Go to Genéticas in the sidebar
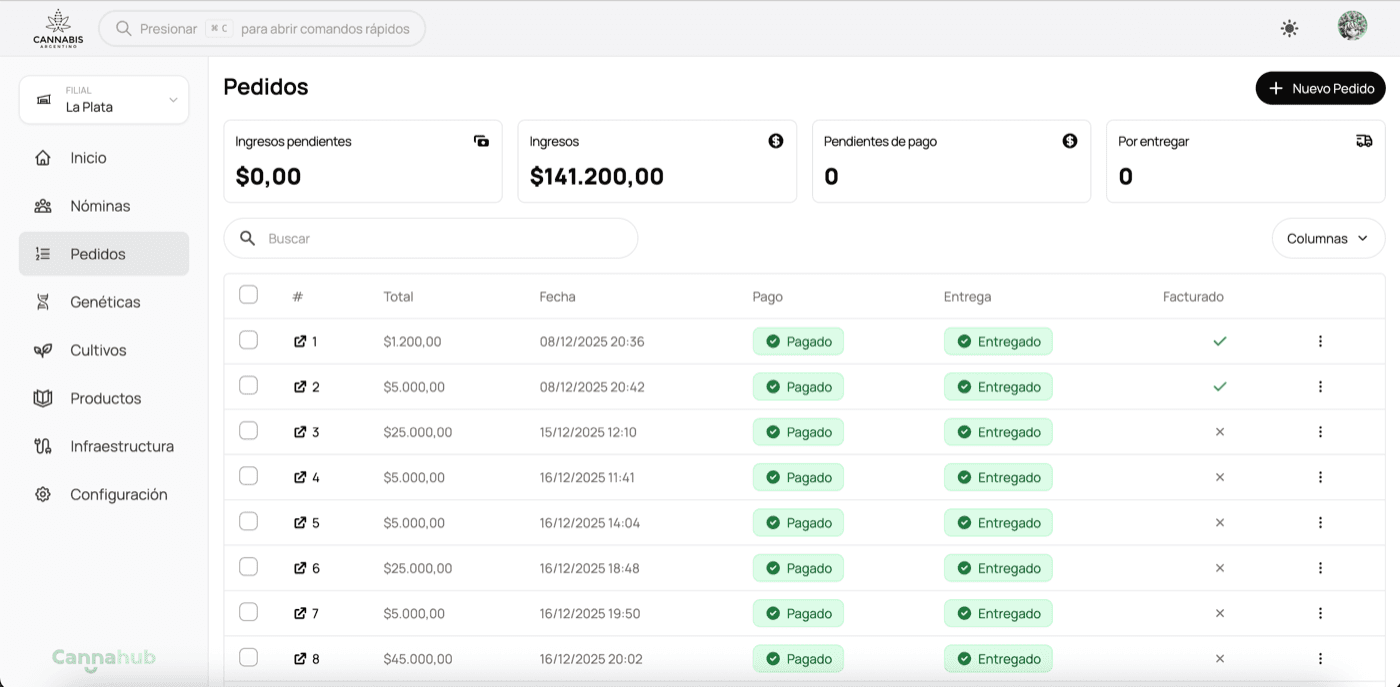The height and width of the screenshot is (687, 1400). (x=104, y=302)
